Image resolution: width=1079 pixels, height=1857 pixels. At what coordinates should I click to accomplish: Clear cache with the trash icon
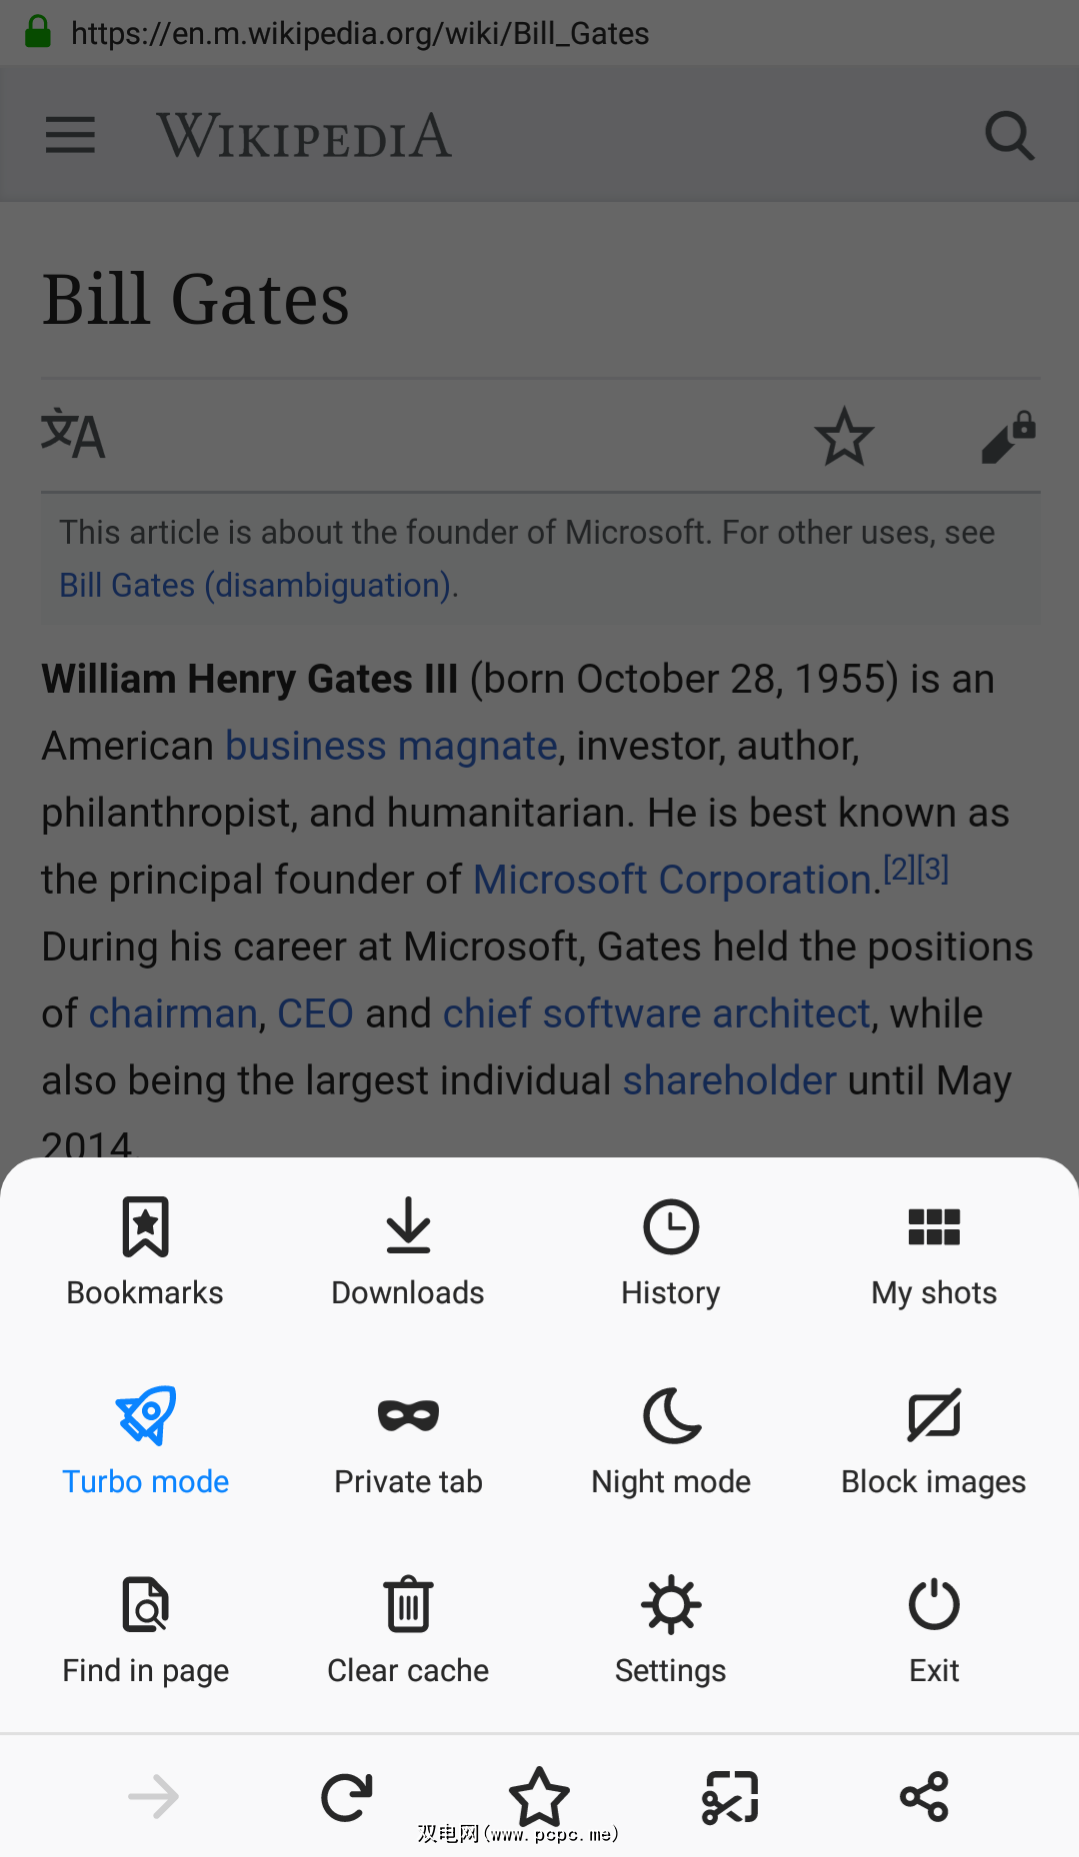tap(408, 1628)
